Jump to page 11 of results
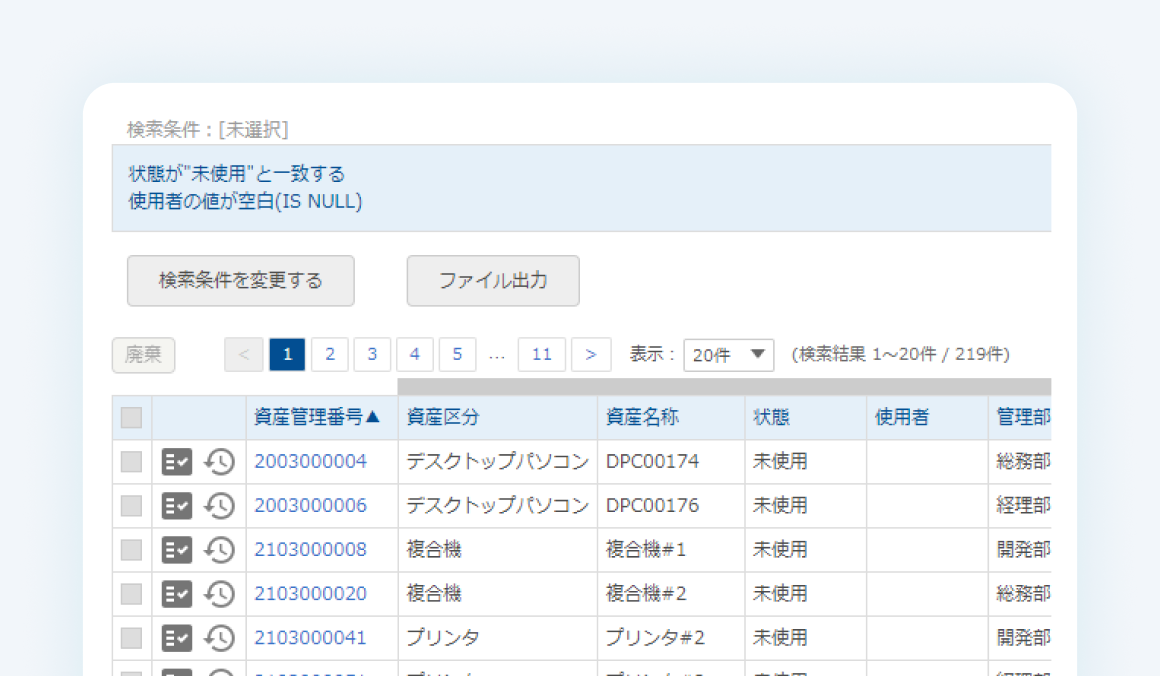This screenshot has width=1160, height=676. click(x=542, y=354)
